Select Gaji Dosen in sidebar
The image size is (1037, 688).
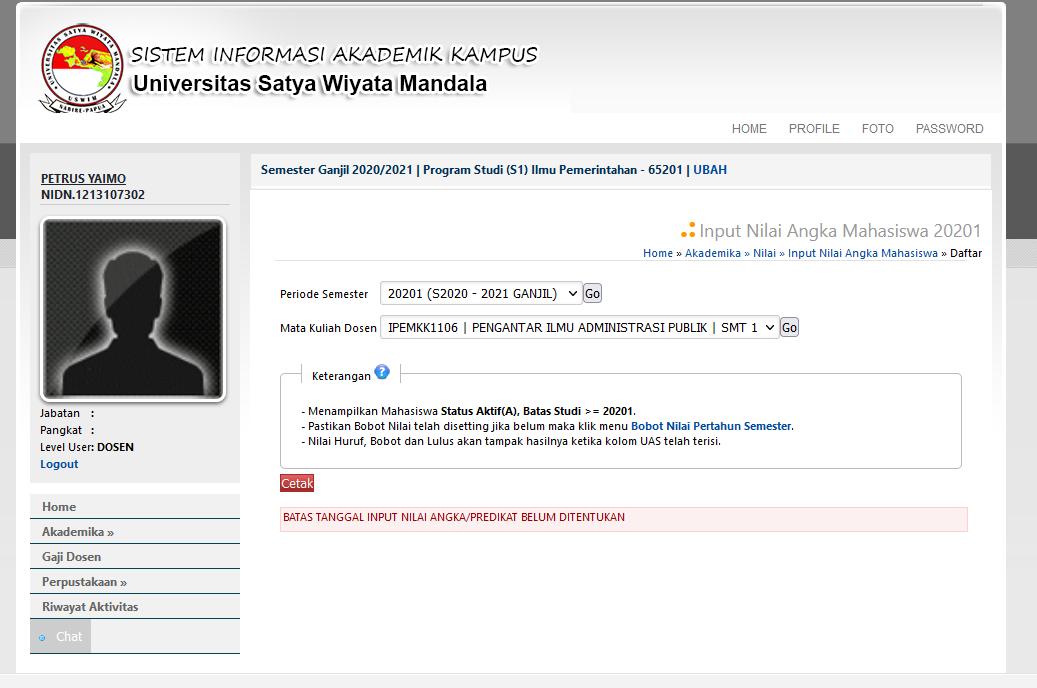coord(71,557)
